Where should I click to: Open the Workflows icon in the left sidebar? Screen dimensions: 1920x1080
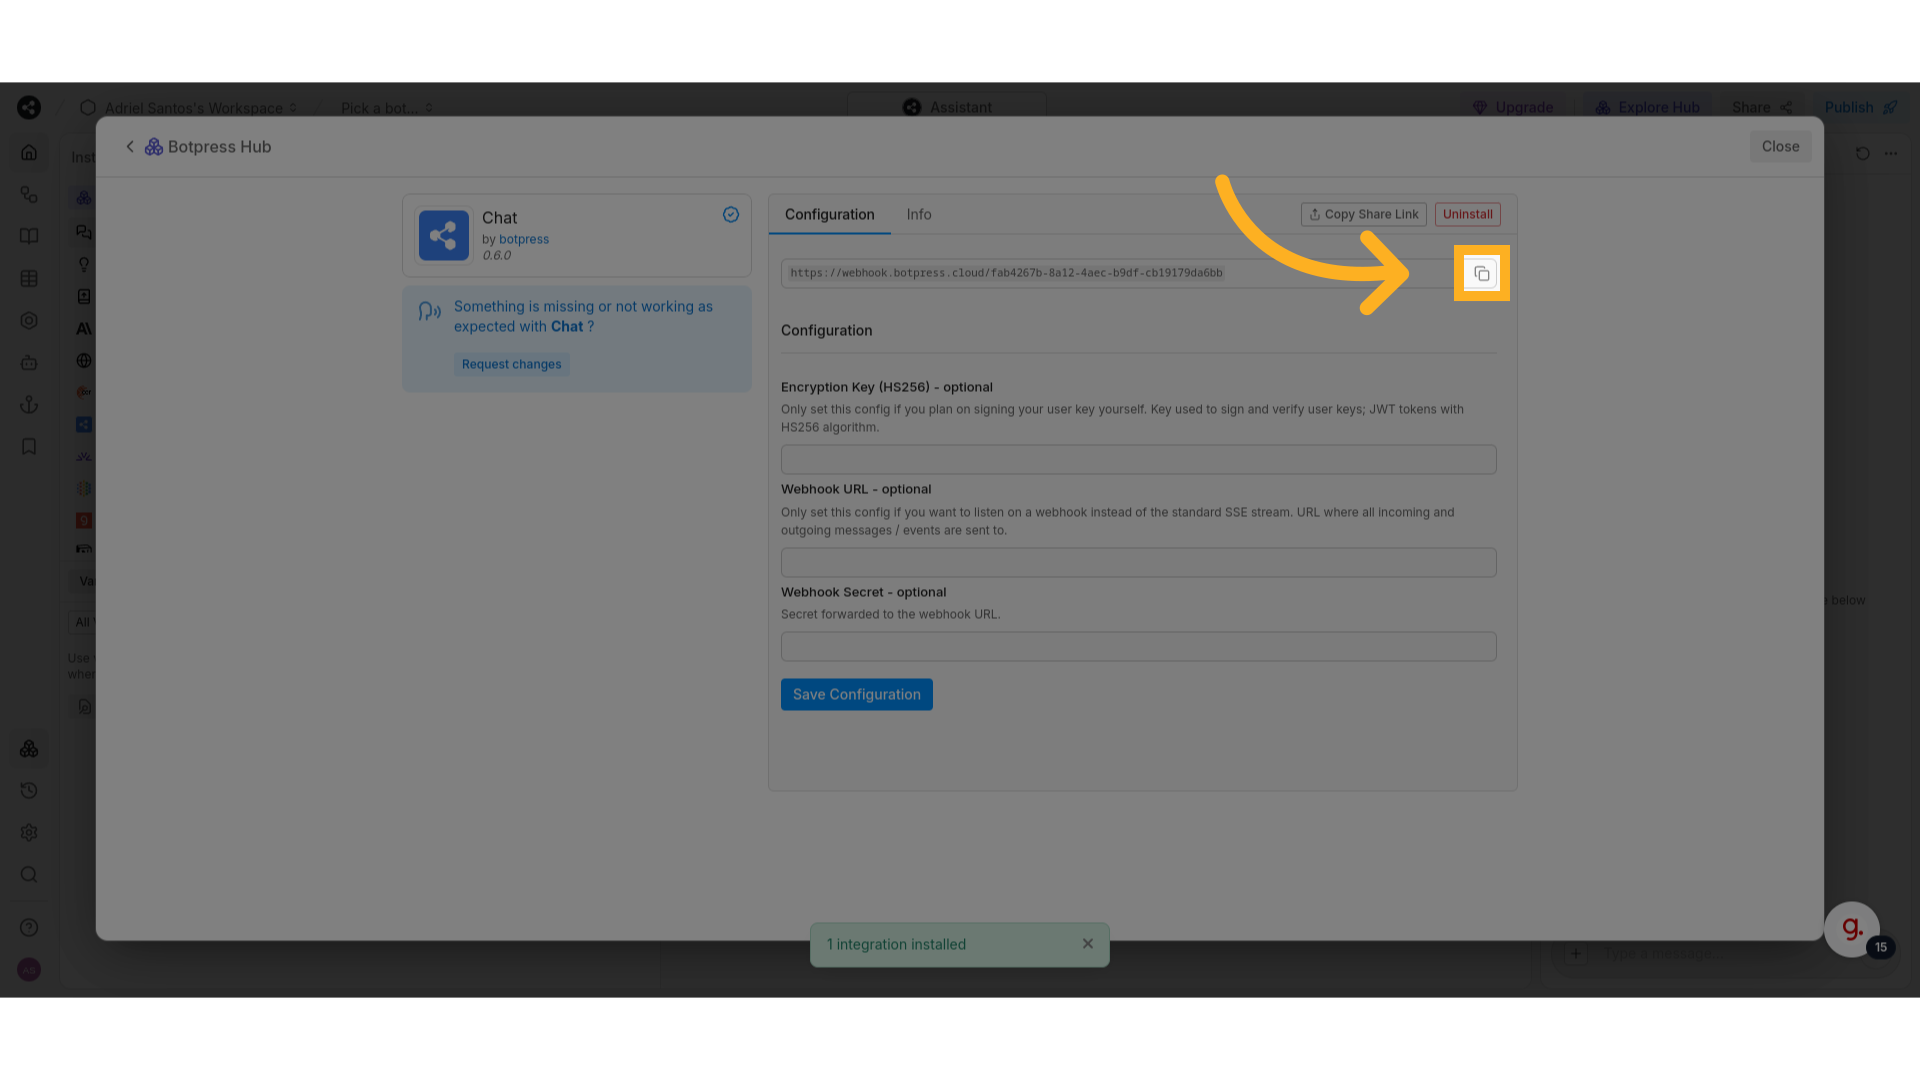pyautogui.click(x=29, y=195)
